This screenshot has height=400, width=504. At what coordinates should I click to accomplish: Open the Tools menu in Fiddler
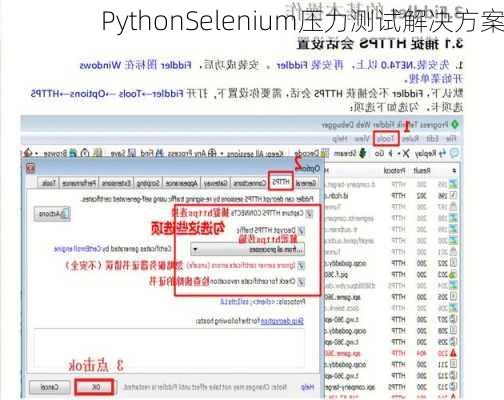click(386, 139)
